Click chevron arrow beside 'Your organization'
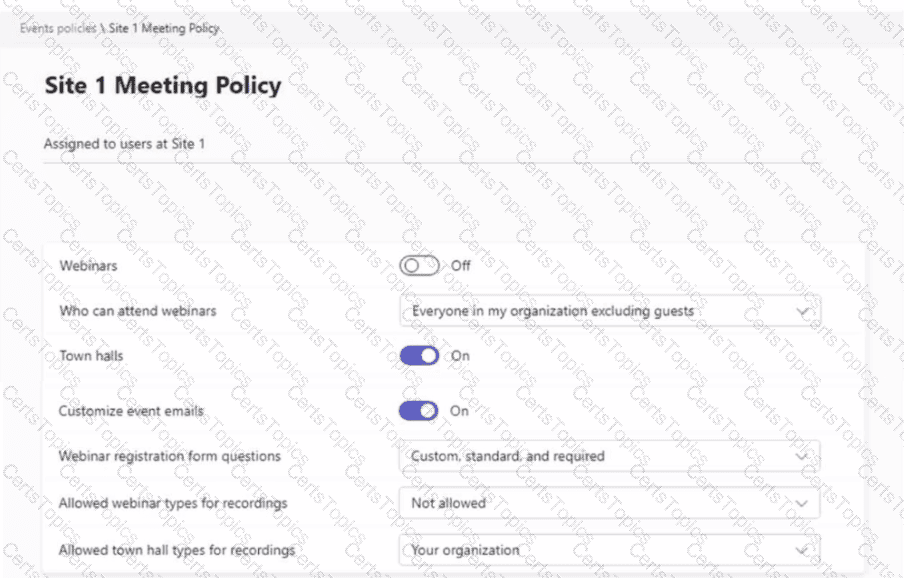 [803, 550]
